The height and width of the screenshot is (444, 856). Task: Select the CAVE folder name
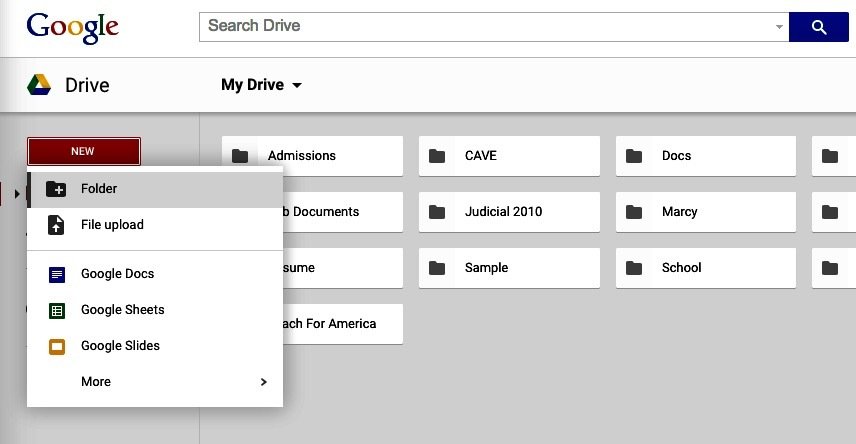pos(481,156)
